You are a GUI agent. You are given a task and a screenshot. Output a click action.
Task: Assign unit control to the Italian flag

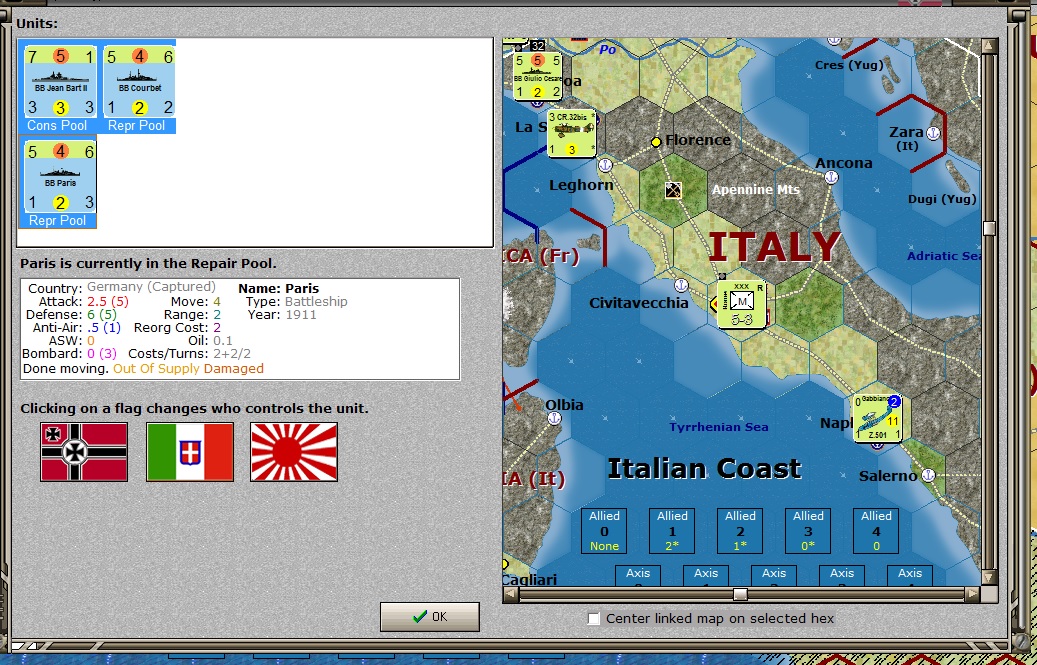[x=190, y=452]
